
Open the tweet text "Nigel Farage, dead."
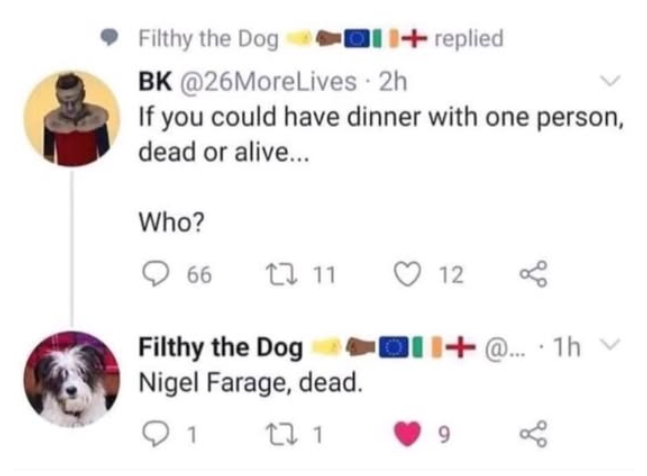(249, 381)
